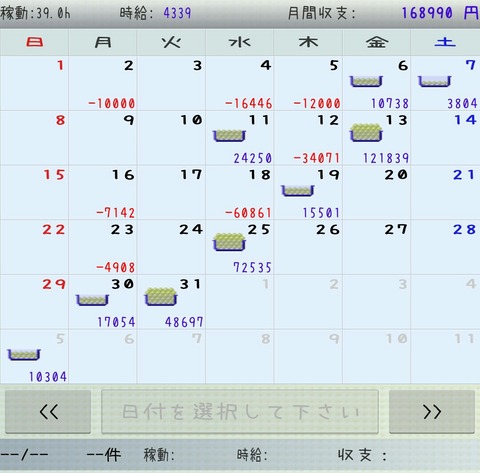Viewport: 480px width, 473px height.
Task: Click the hourly wage 4339 value
Action: pos(177,13)
